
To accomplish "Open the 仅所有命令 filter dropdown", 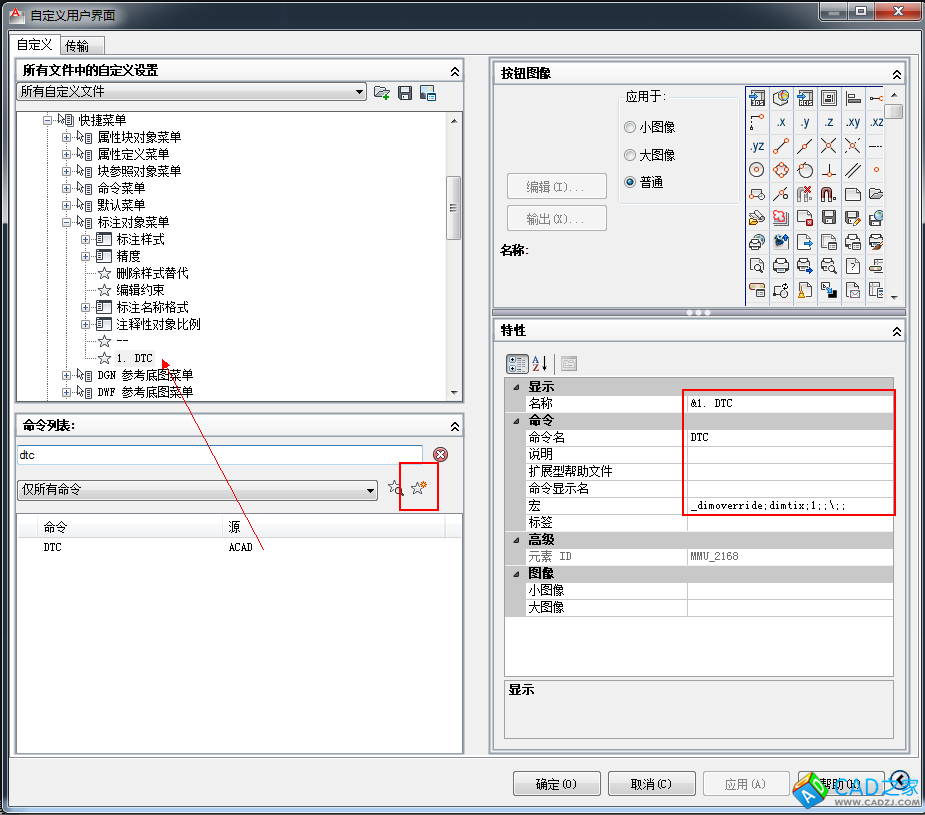I will 370,490.
